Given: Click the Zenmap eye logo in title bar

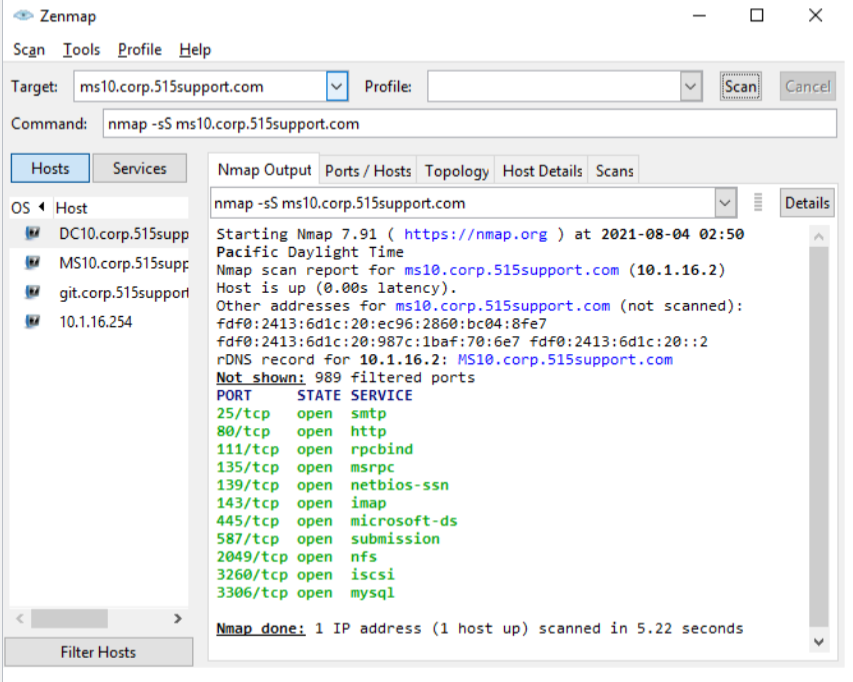Looking at the screenshot, I should pyautogui.click(x=23, y=15).
